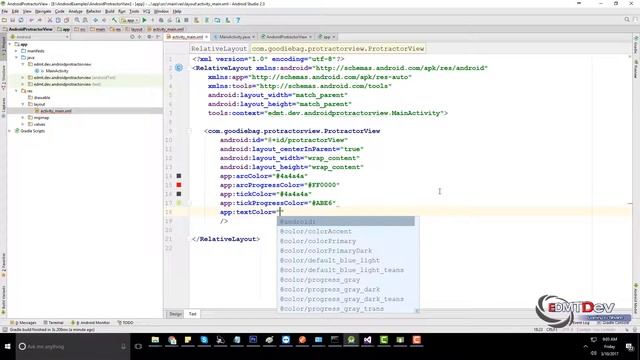
Task: Click the scroll-from-source target icon in project panel
Action: (x=132, y=37)
